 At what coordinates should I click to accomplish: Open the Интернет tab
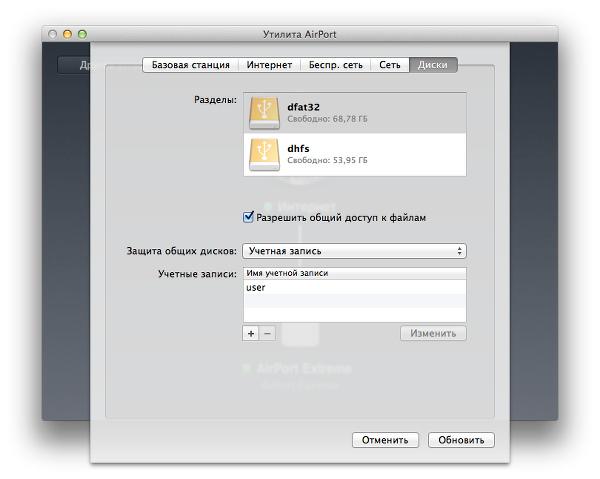tap(269, 65)
